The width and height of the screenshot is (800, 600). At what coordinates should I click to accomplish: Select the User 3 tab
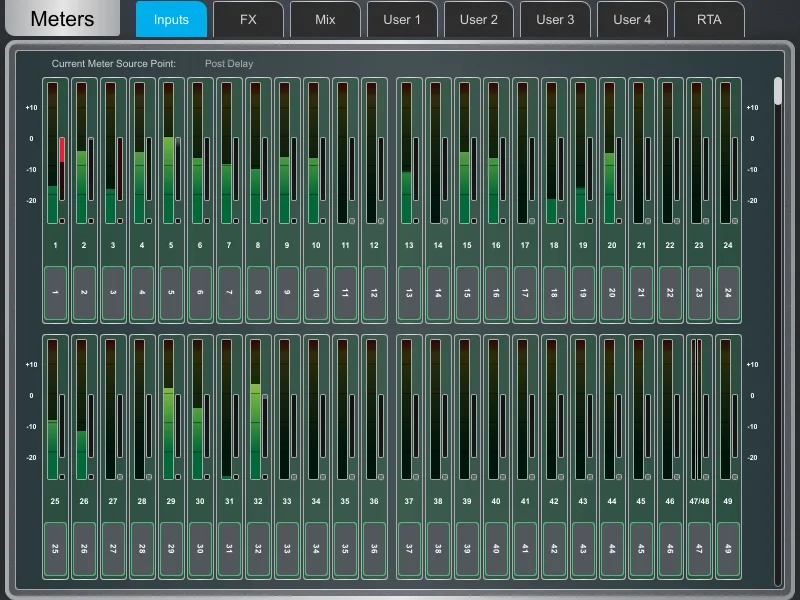555,19
